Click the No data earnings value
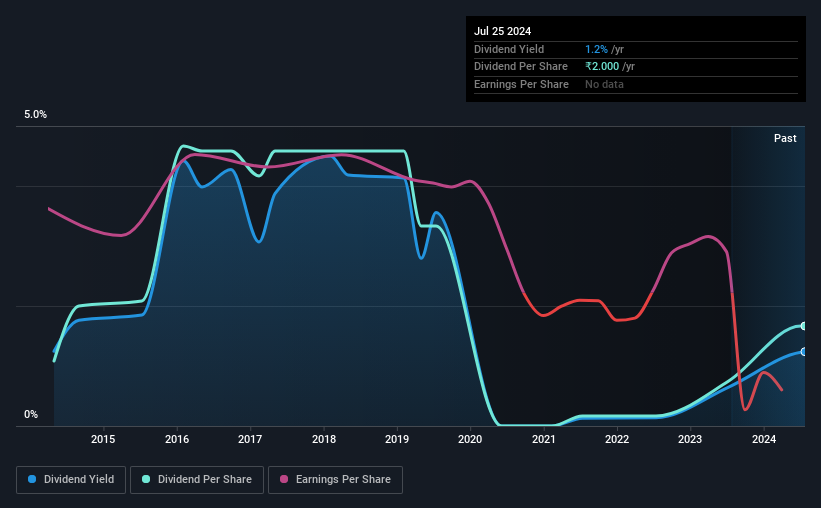Image resolution: width=821 pixels, height=508 pixels. 604,84
